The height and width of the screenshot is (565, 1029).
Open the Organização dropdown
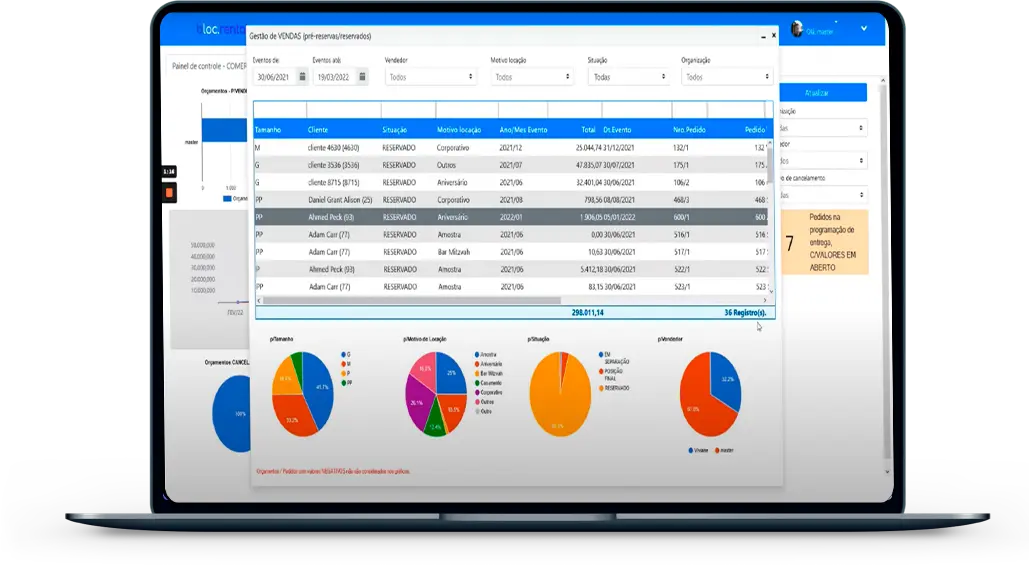(x=725, y=77)
